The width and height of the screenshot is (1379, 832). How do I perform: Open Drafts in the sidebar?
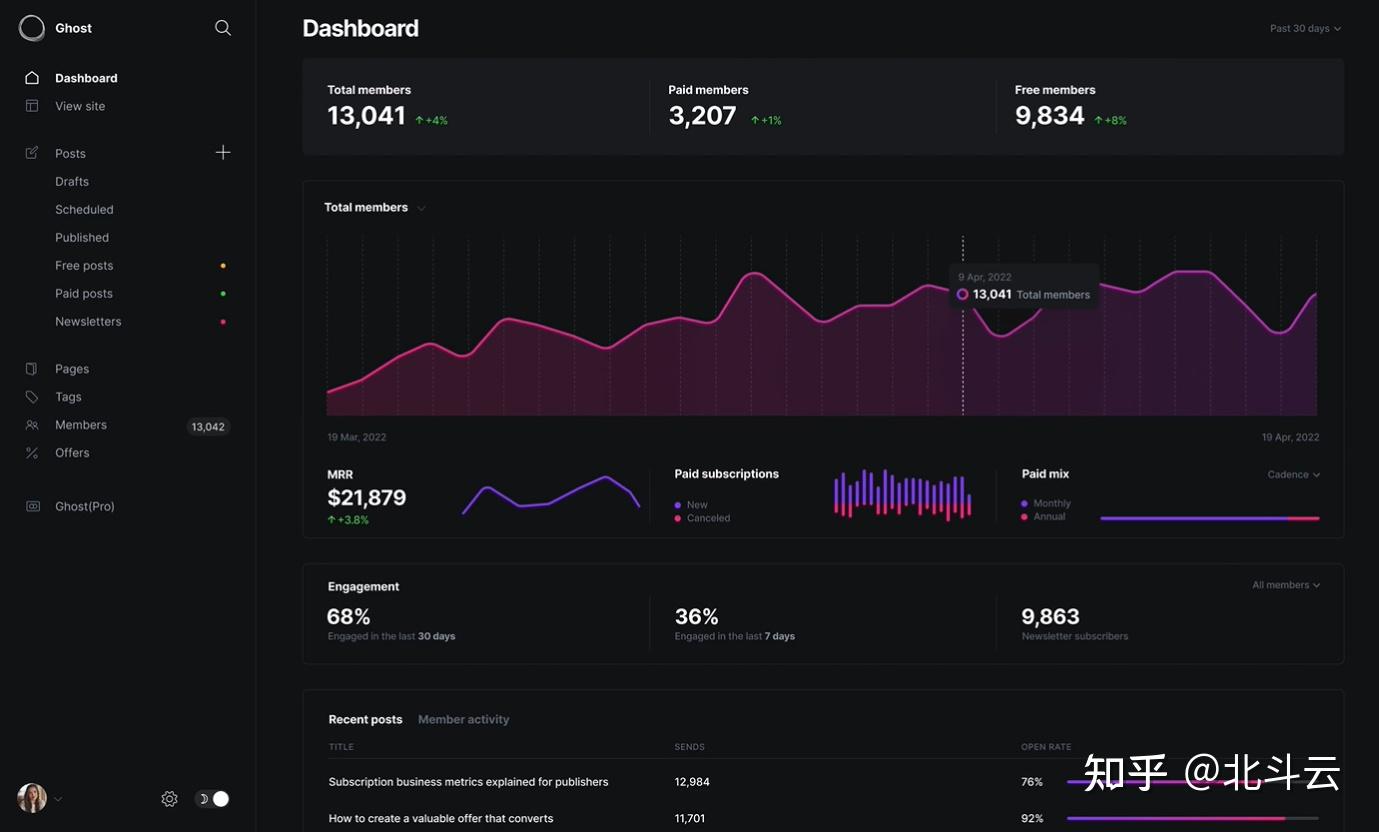tap(72, 182)
